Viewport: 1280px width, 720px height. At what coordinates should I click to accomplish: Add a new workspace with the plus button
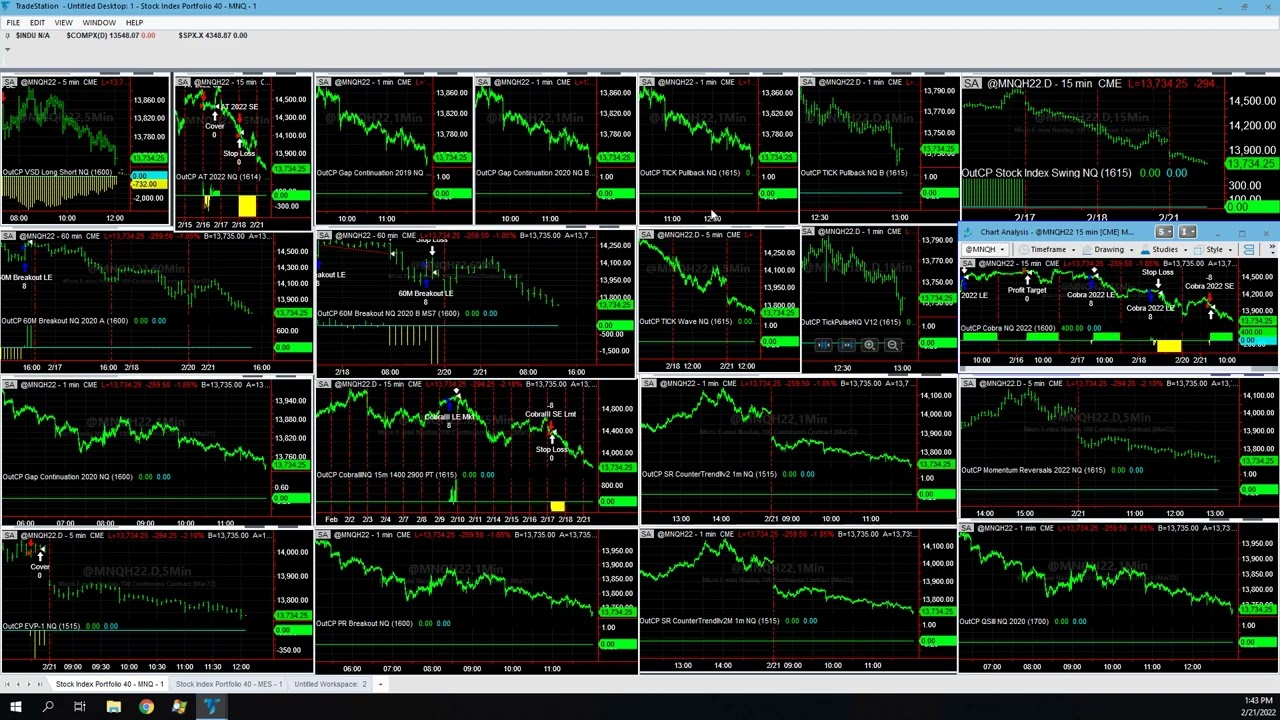click(x=380, y=684)
